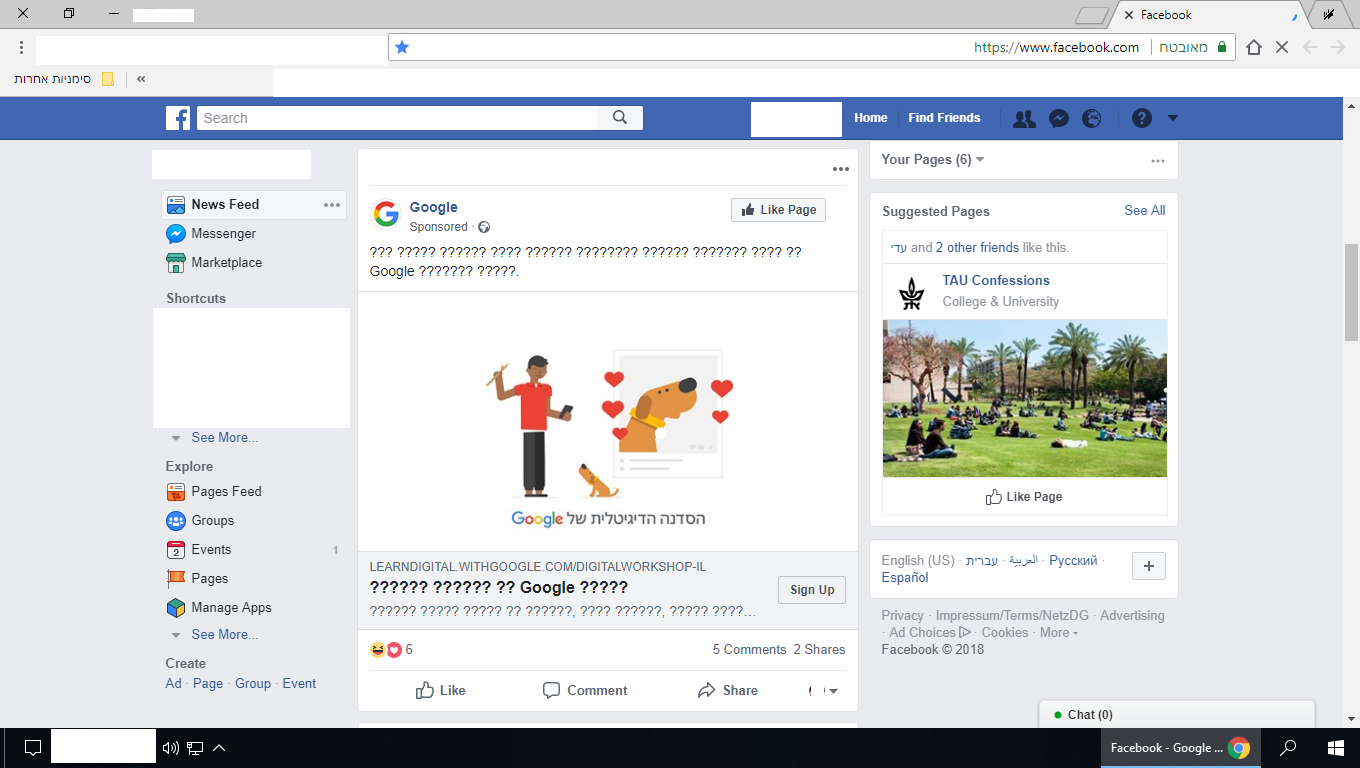Open the Google page name link
1360x768 pixels.
tap(434, 207)
